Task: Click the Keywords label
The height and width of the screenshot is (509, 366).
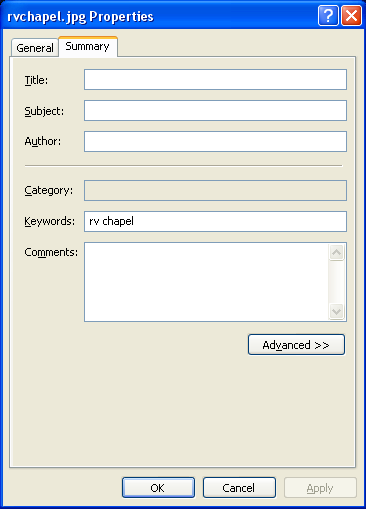Action: coord(50,221)
